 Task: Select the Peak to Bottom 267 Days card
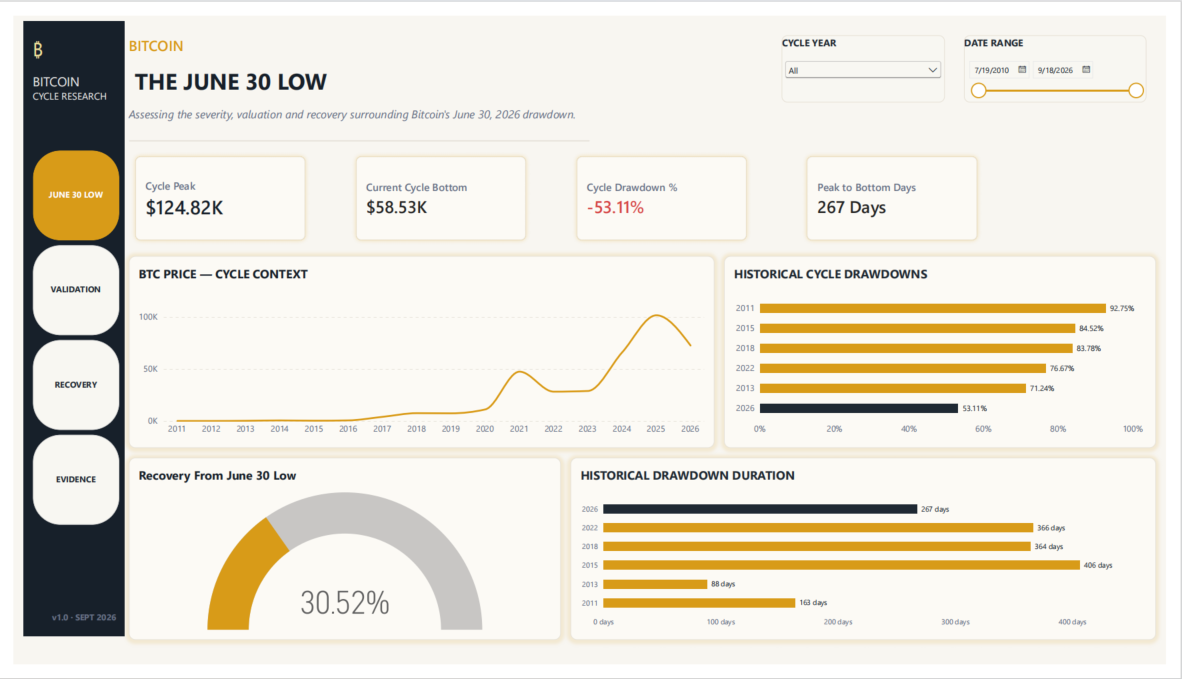click(x=892, y=198)
